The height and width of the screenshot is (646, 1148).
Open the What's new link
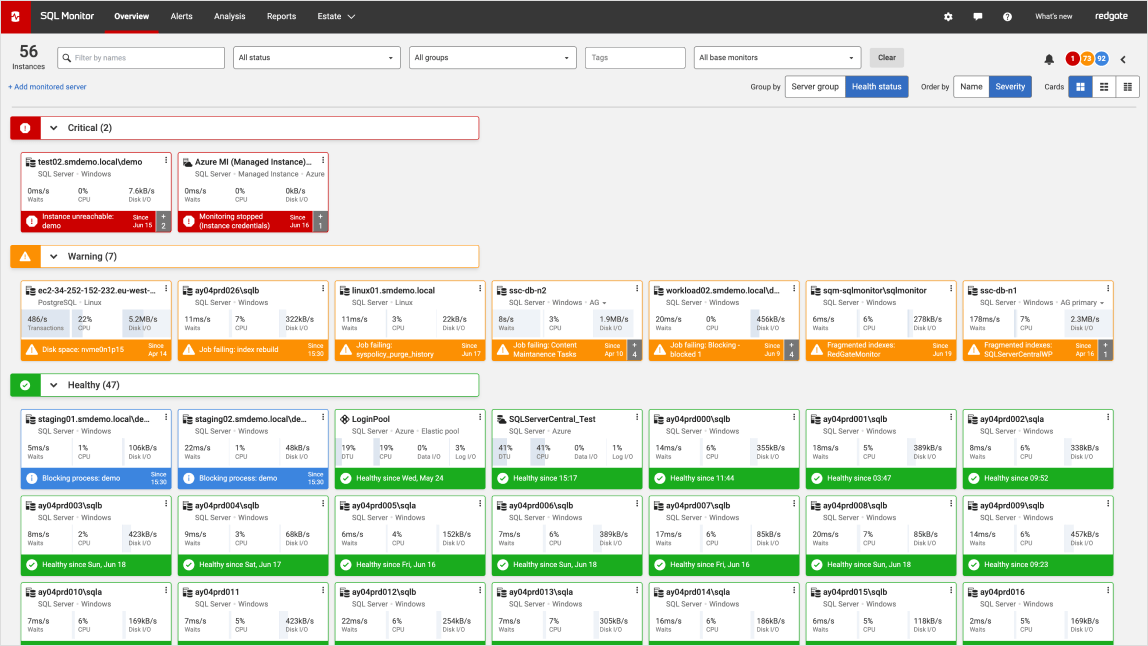(1054, 16)
